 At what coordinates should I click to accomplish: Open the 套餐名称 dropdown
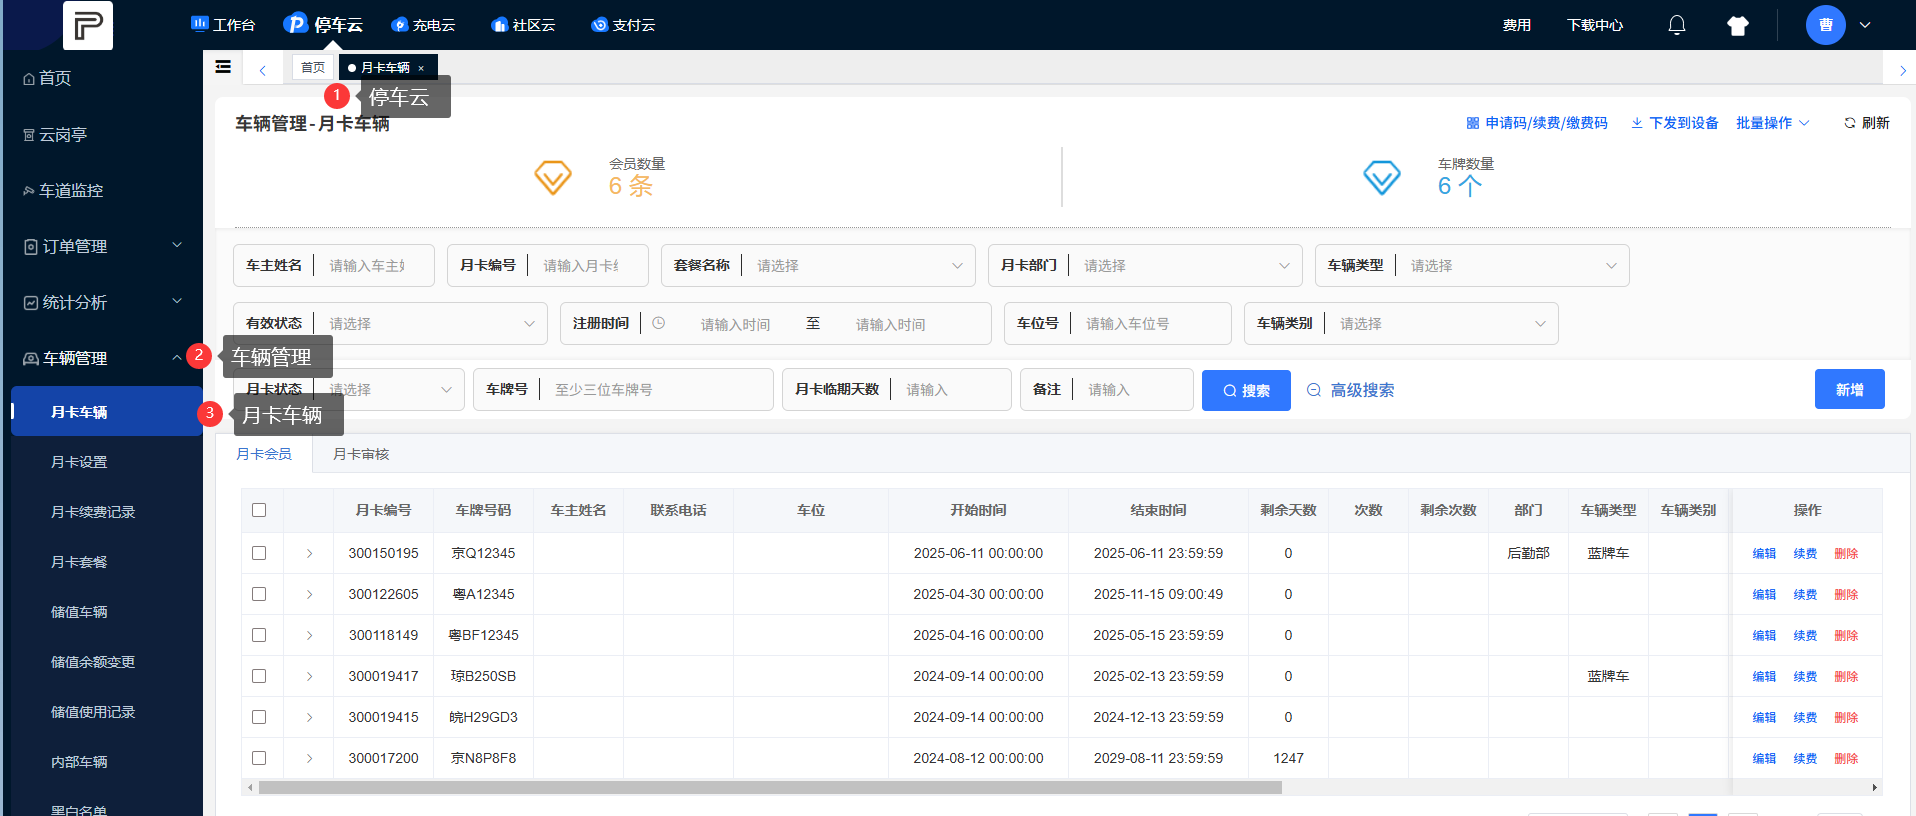coord(818,266)
